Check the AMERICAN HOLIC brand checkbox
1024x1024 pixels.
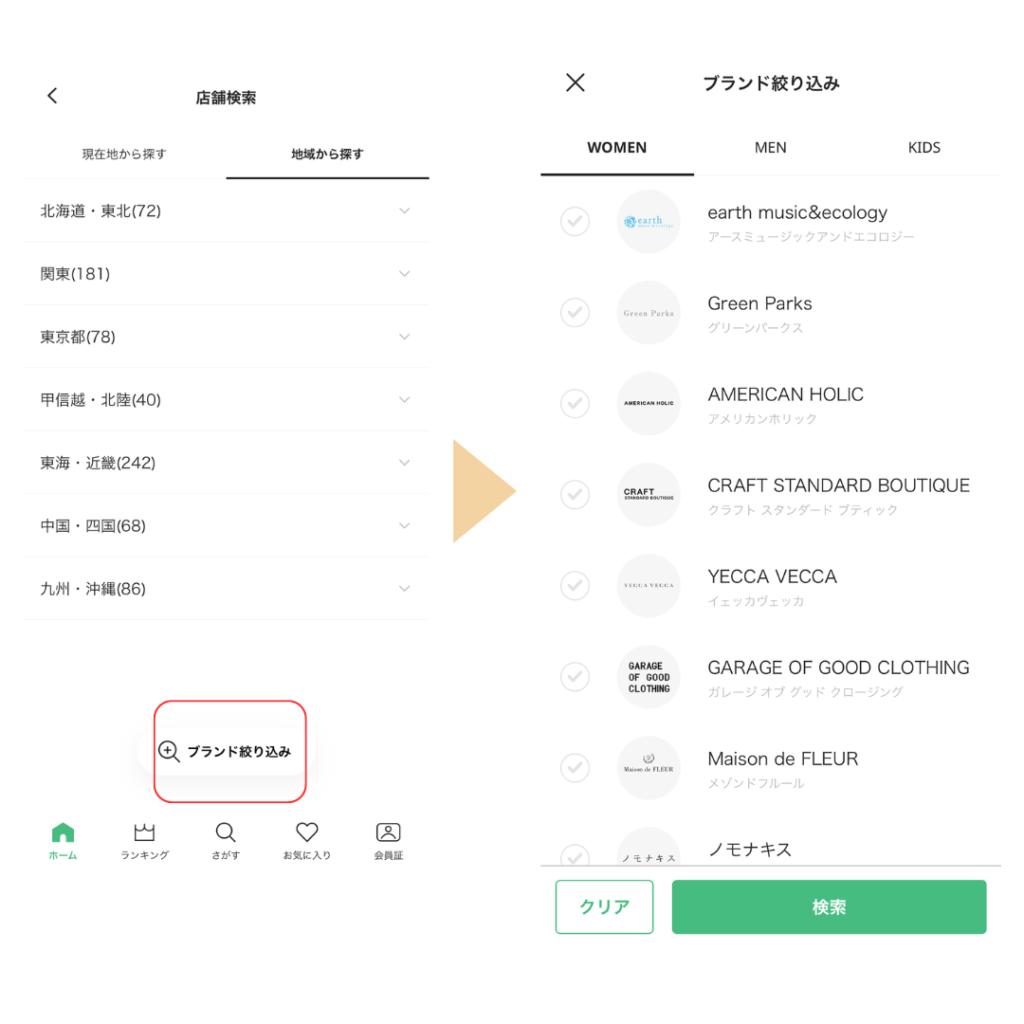coord(575,403)
